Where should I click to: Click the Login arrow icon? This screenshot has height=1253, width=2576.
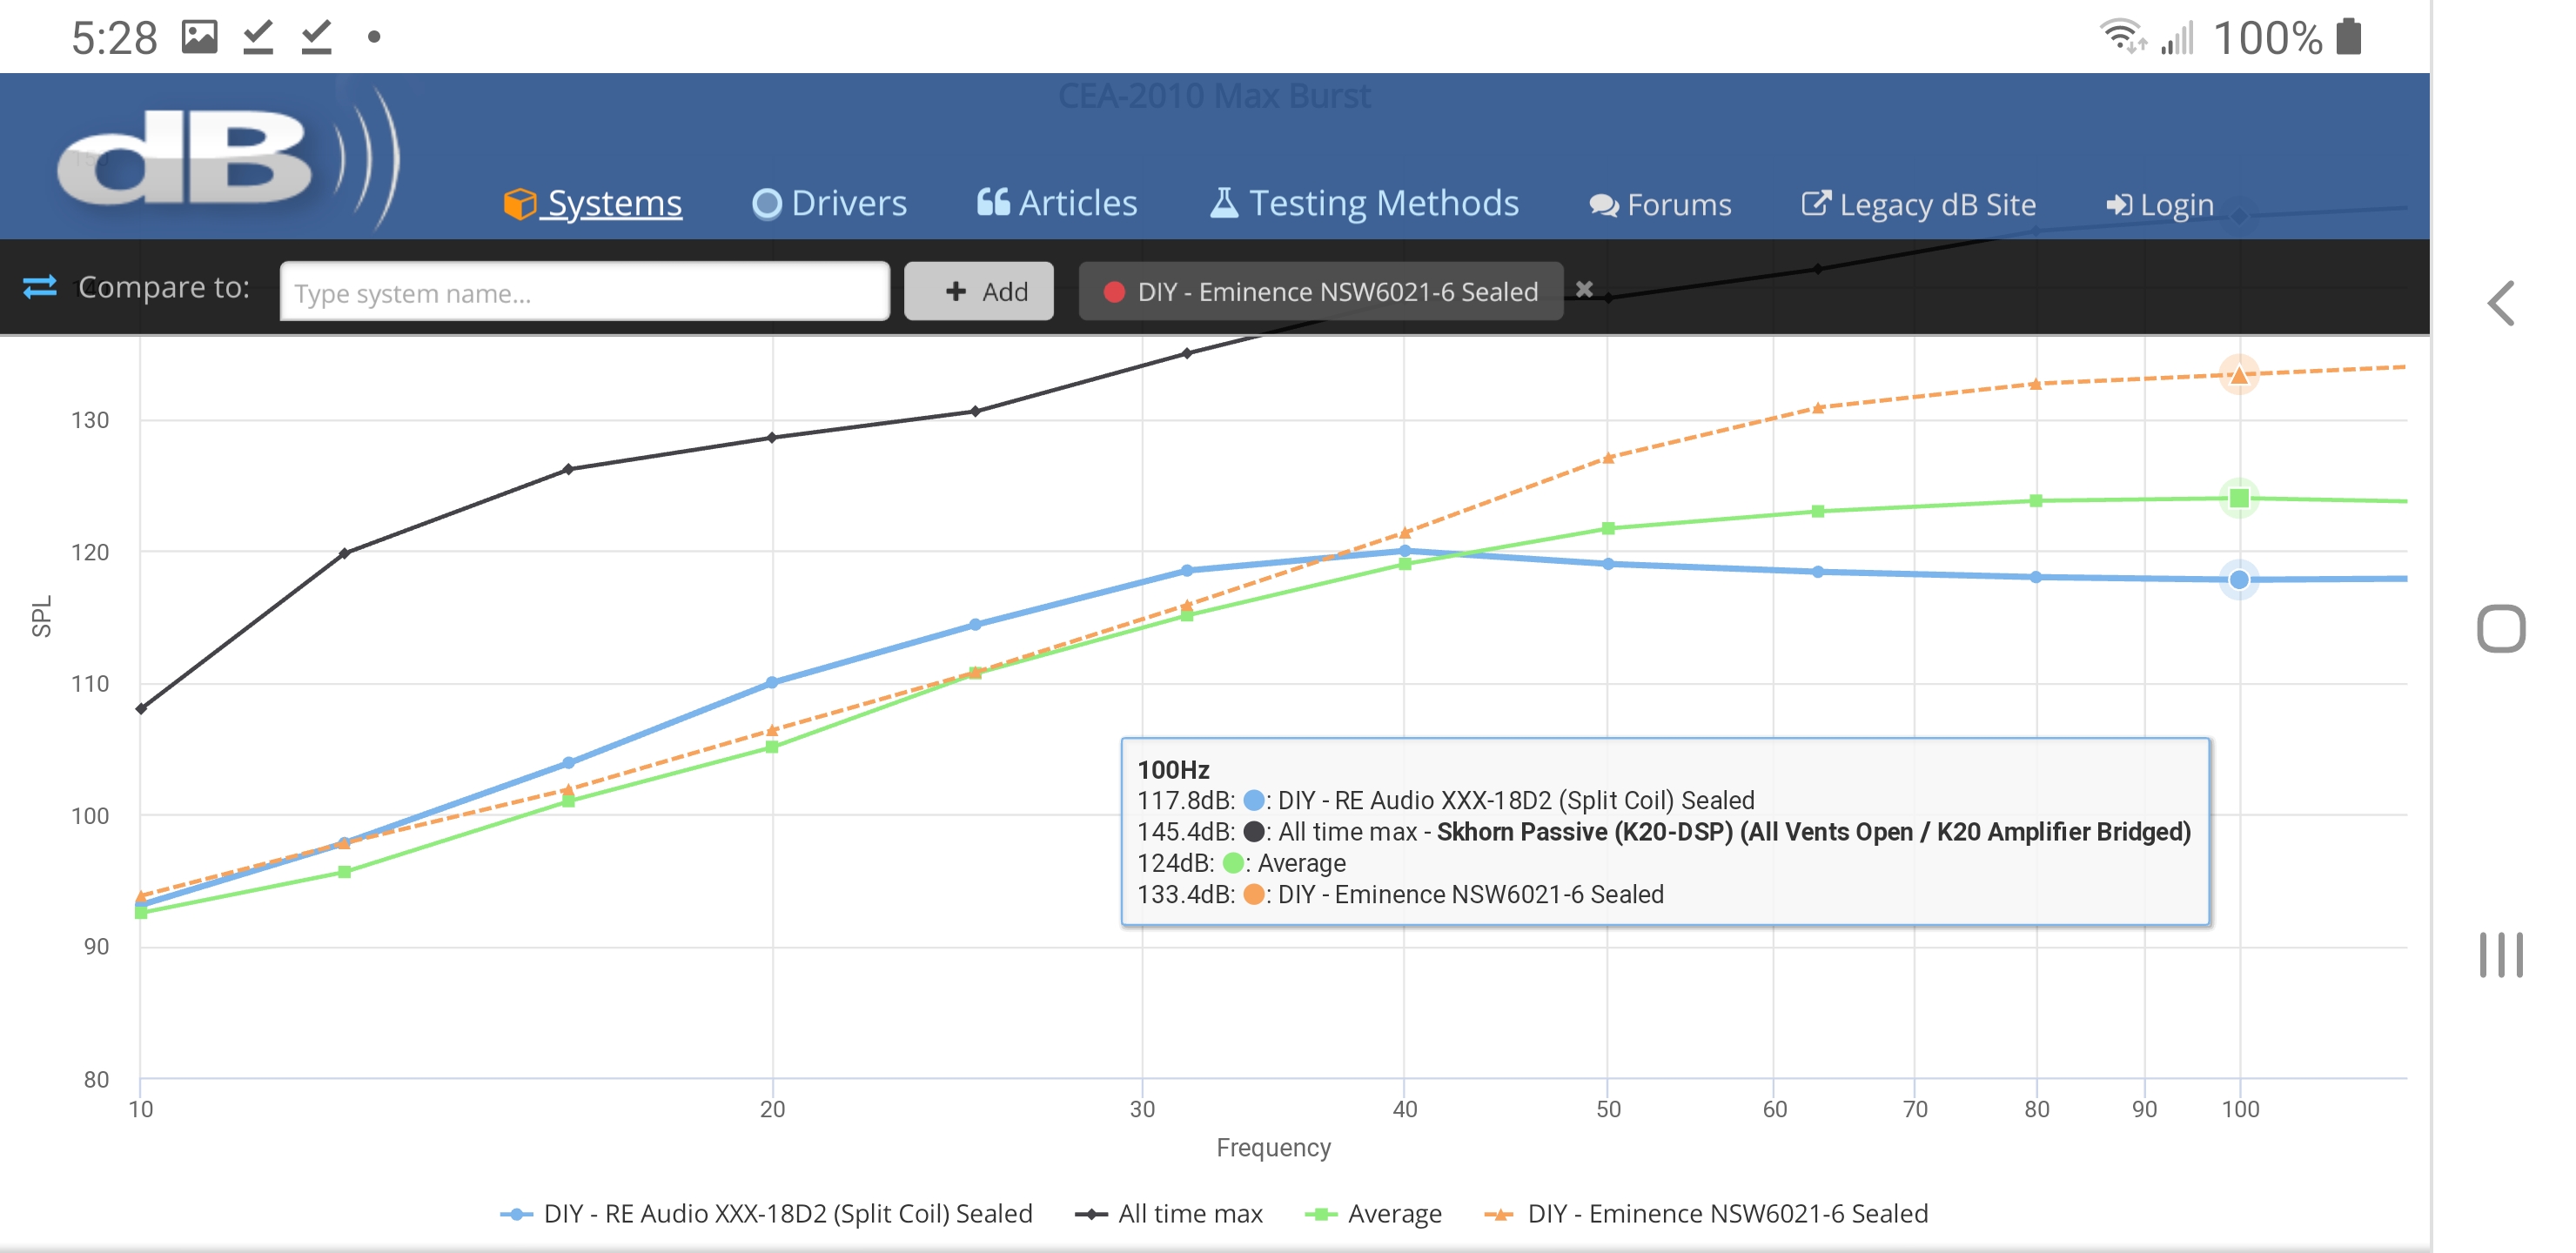coord(2119,205)
